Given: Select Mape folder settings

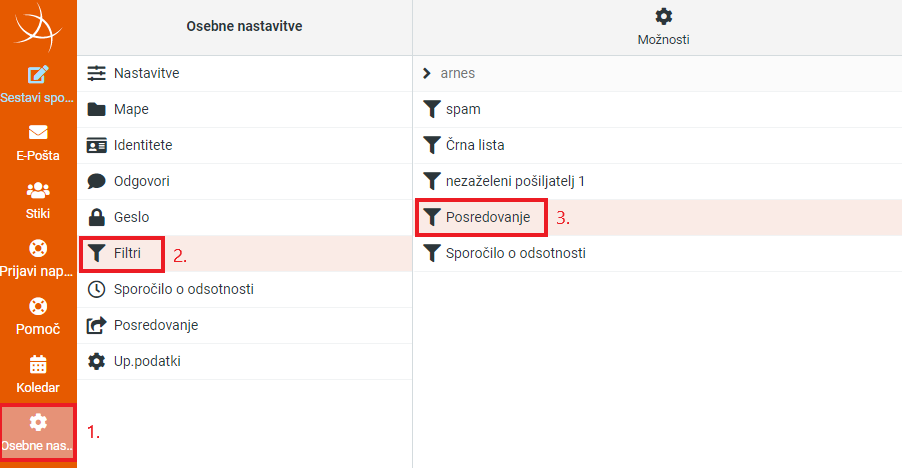Looking at the screenshot, I should pos(244,109).
